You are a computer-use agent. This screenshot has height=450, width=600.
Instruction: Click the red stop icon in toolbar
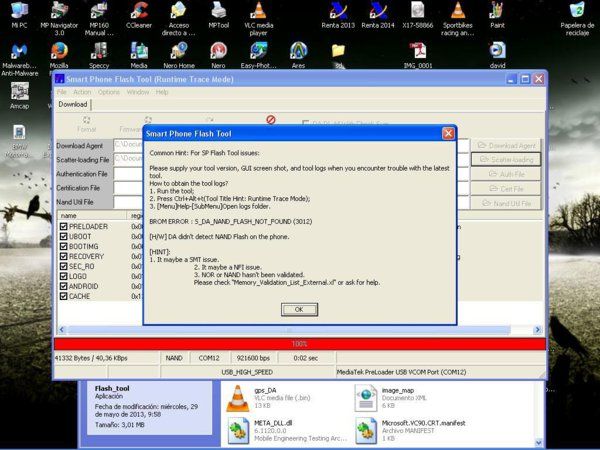[271, 120]
